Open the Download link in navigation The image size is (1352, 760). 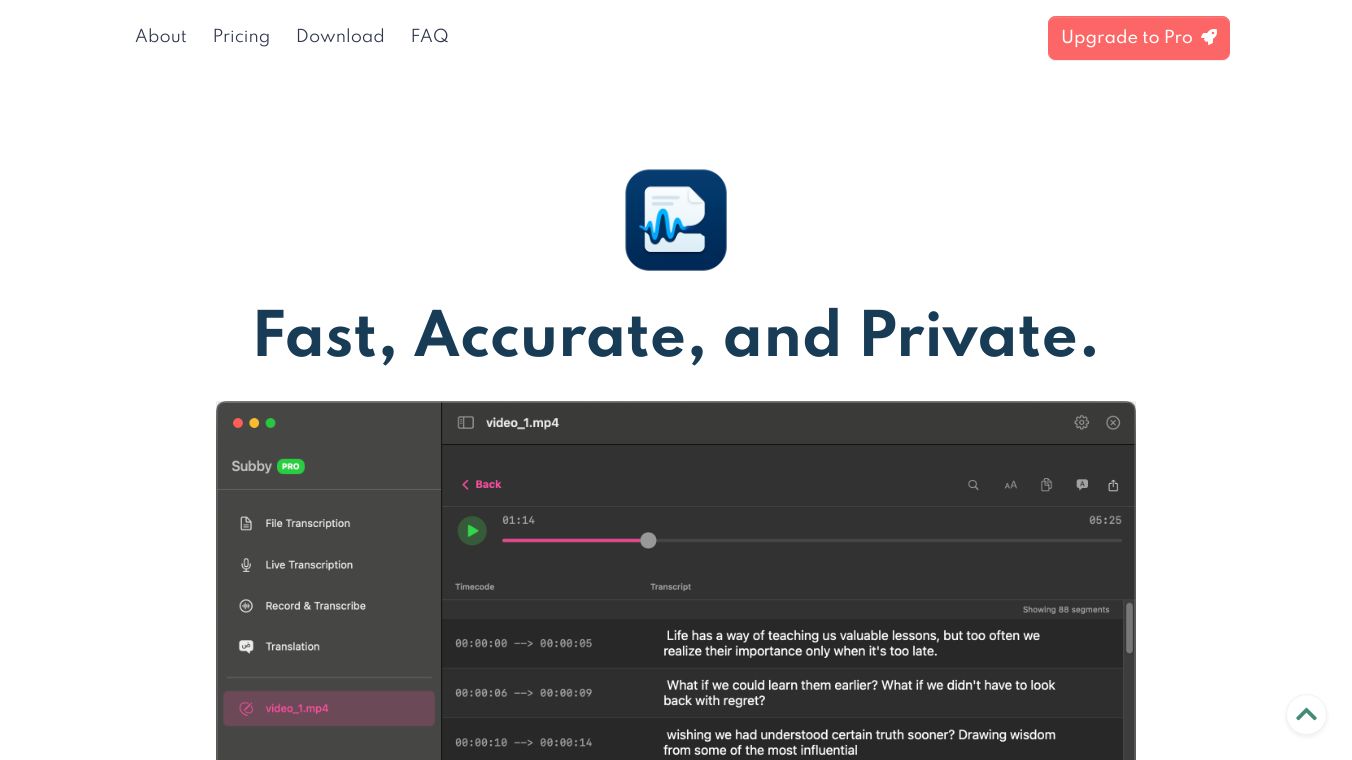[x=340, y=37]
